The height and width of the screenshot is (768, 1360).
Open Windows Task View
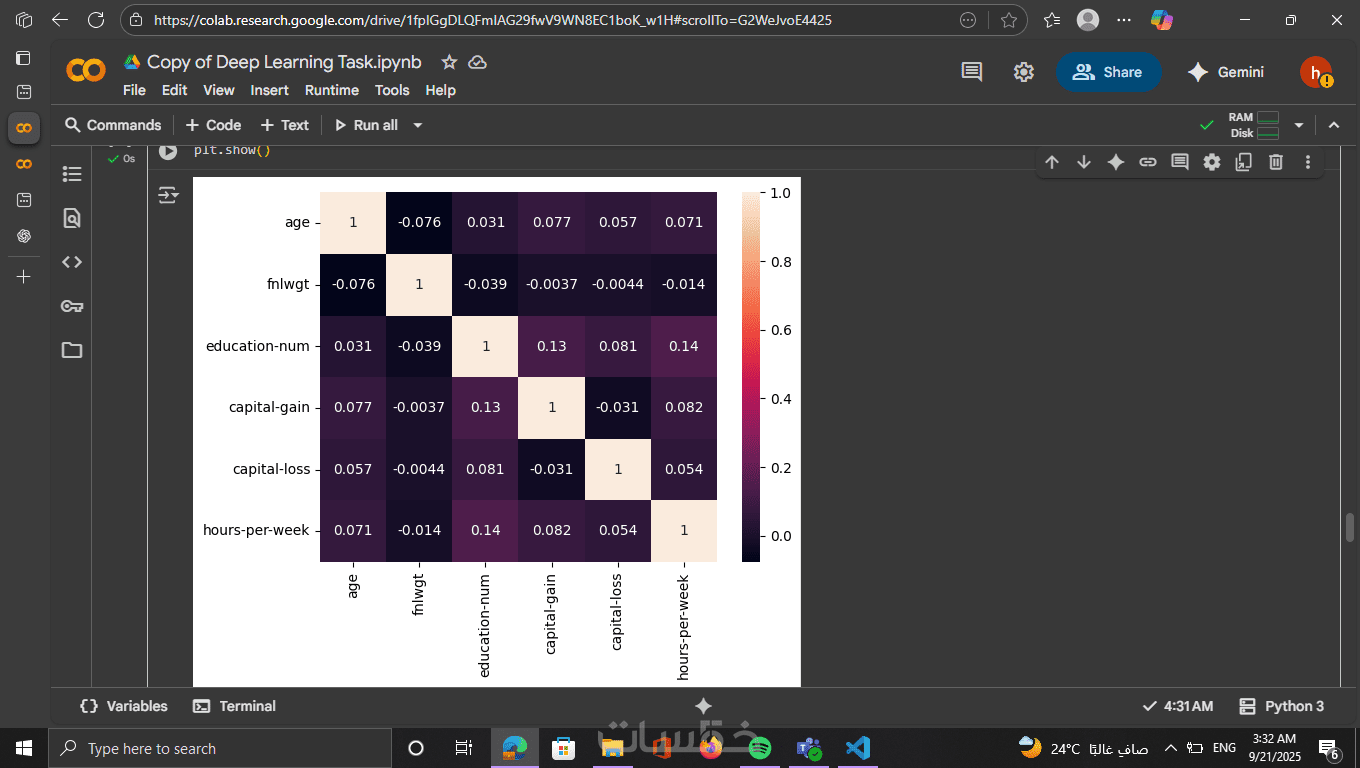pyautogui.click(x=464, y=748)
